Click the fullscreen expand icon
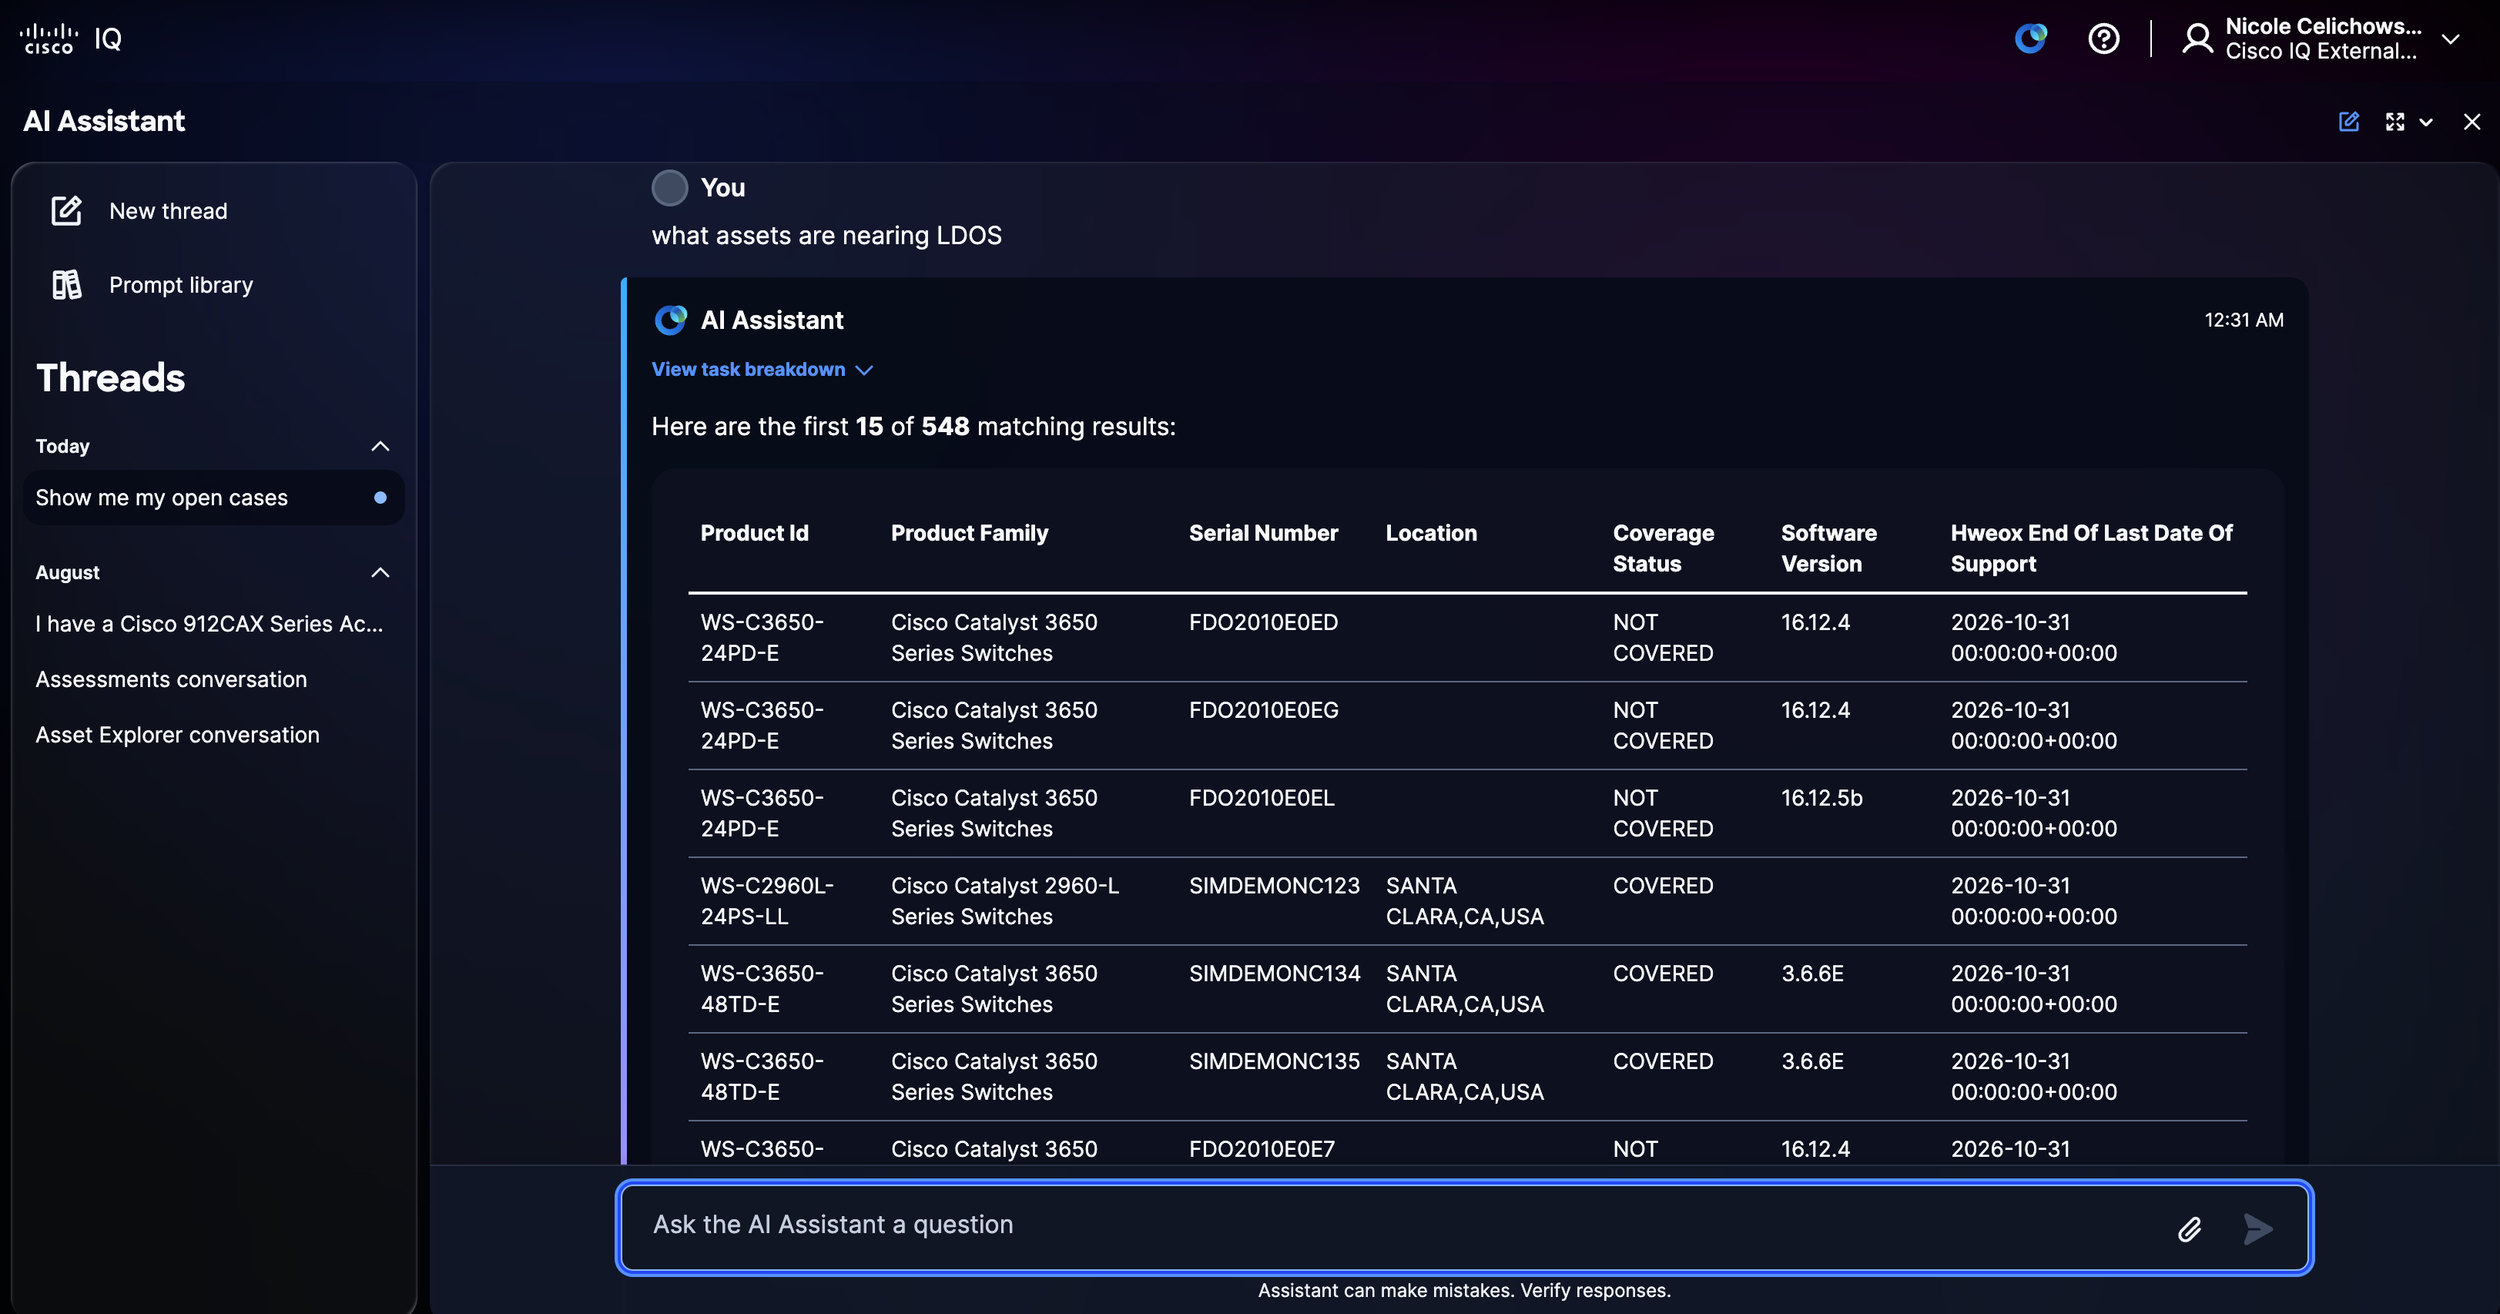Screen dimensions: 2500x1314 point(2395,121)
